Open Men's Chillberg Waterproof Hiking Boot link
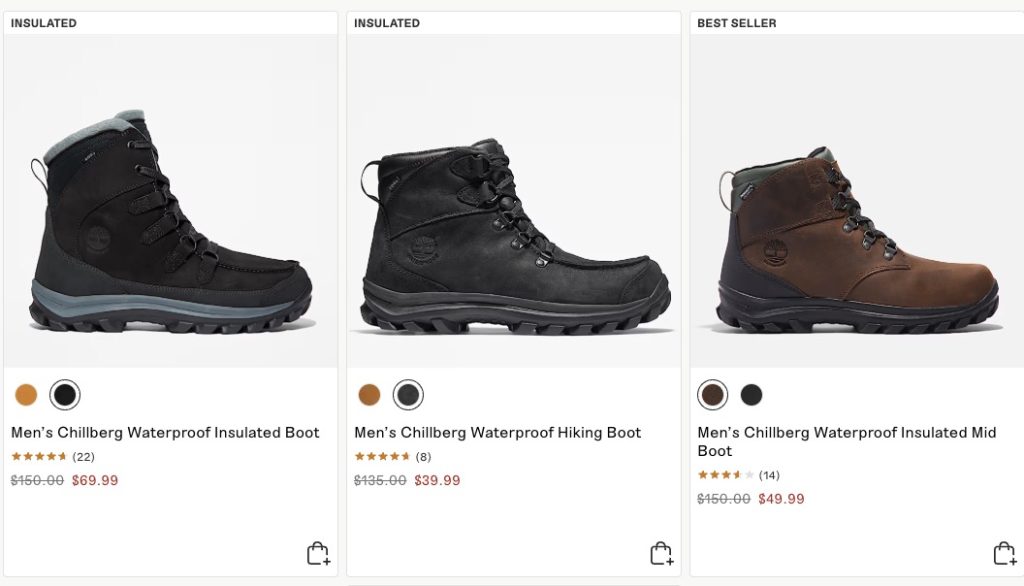 point(497,433)
